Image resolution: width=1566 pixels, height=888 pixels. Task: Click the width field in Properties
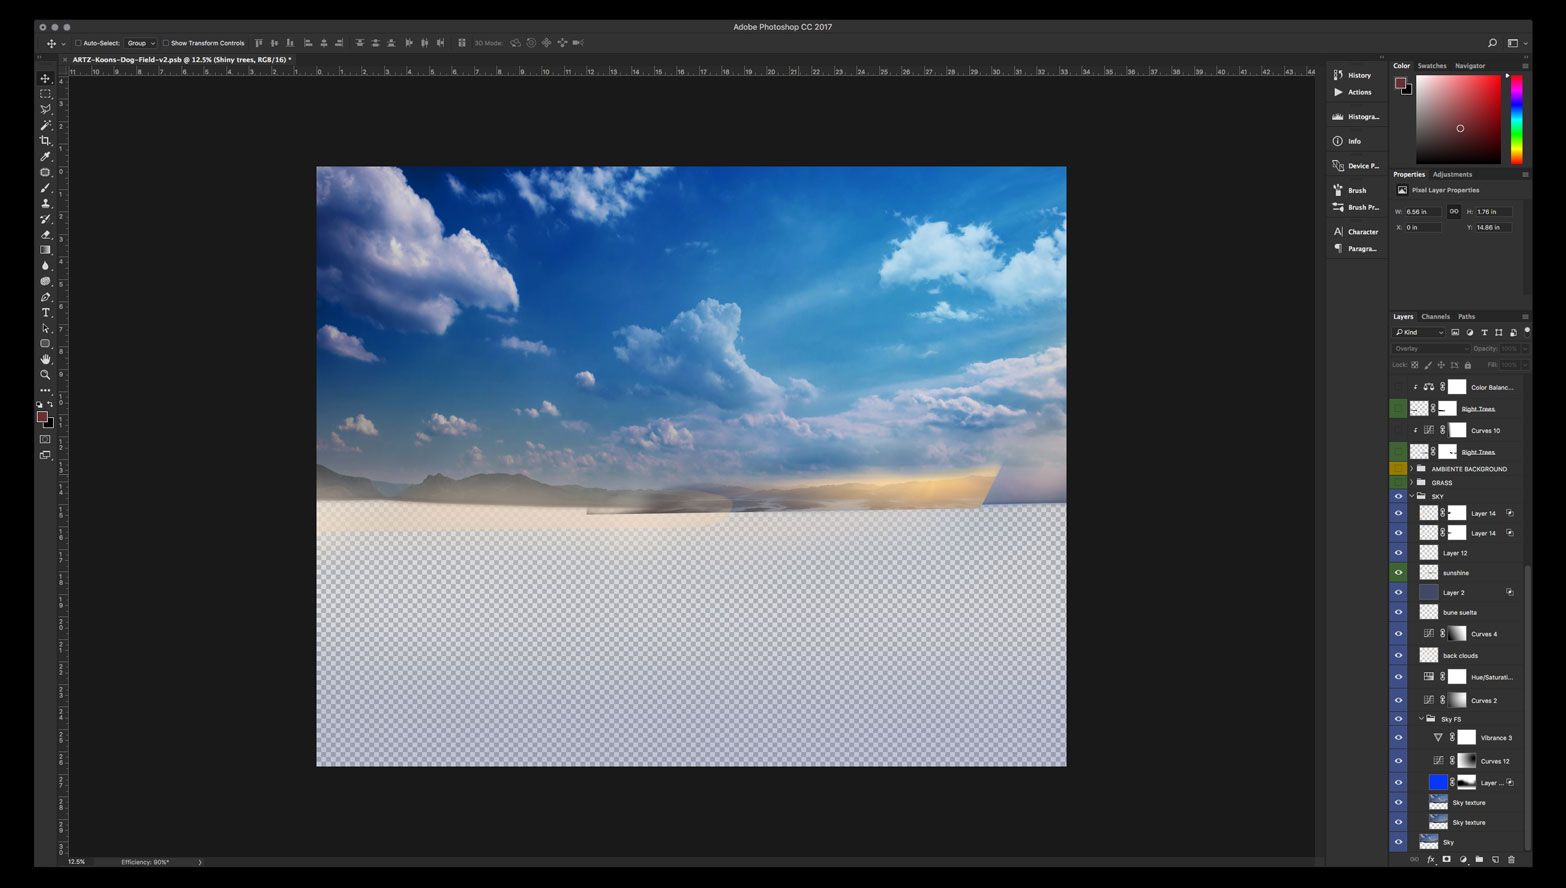tap(1422, 212)
